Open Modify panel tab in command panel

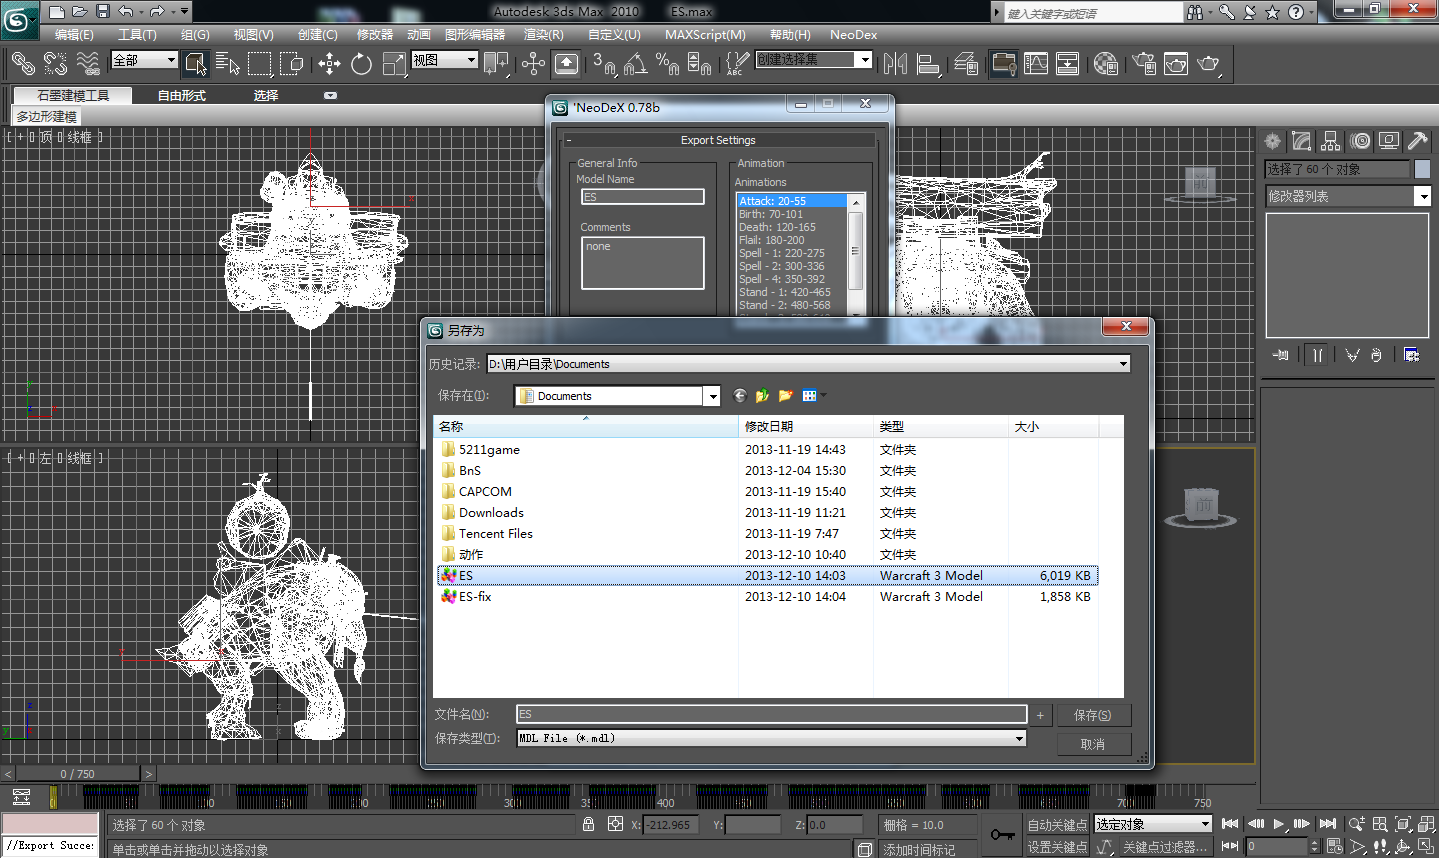(x=1301, y=141)
